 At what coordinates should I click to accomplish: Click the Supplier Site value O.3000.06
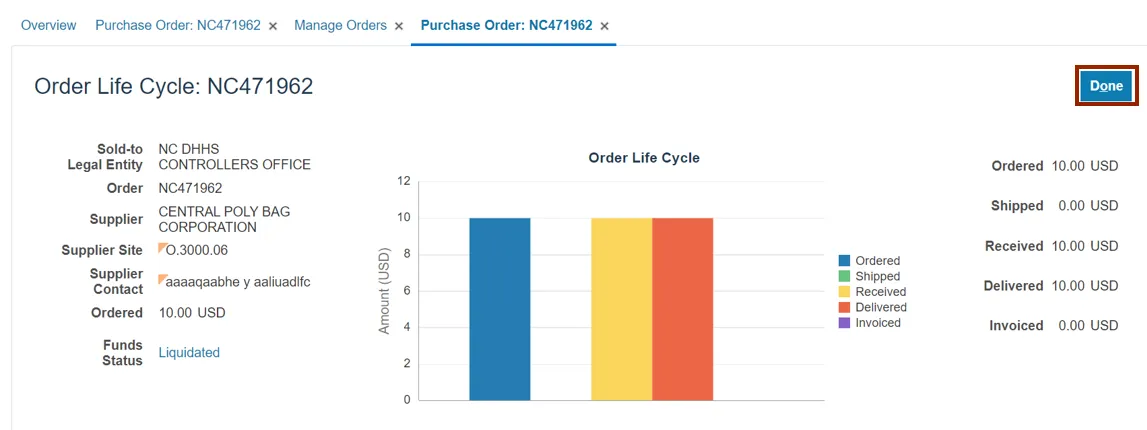pyautogui.click(x=197, y=250)
